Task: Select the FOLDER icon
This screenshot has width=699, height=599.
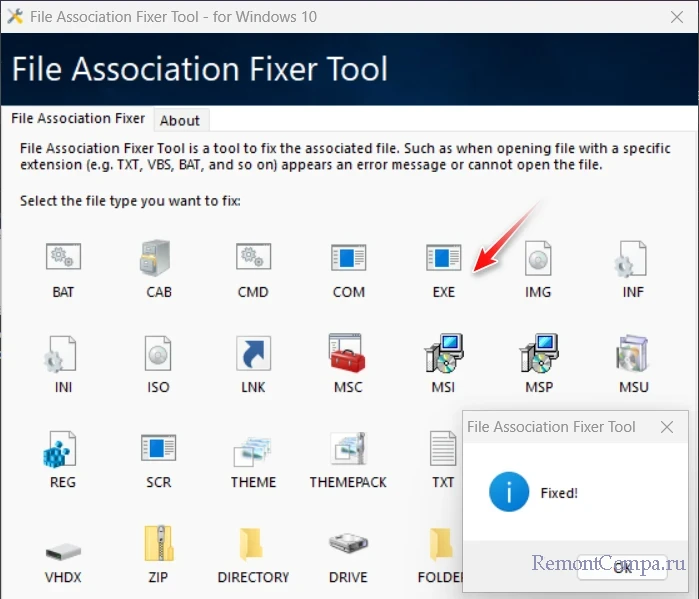Action: point(441,544)
